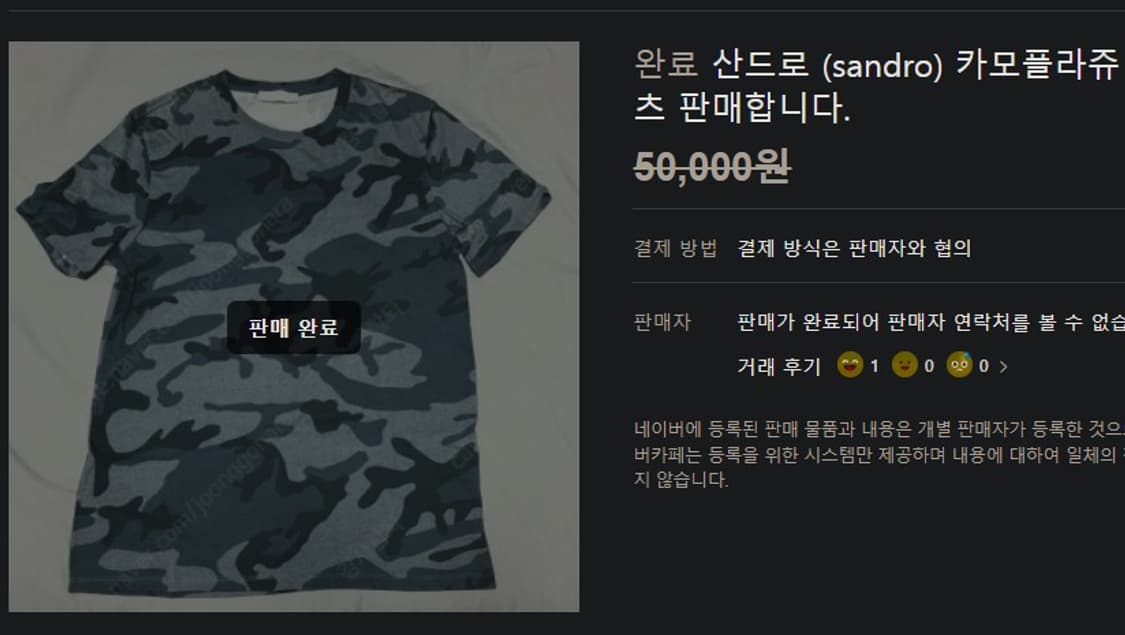Click the 거래 후기 label
1125x635 pixels.
[x=779, y=367]
